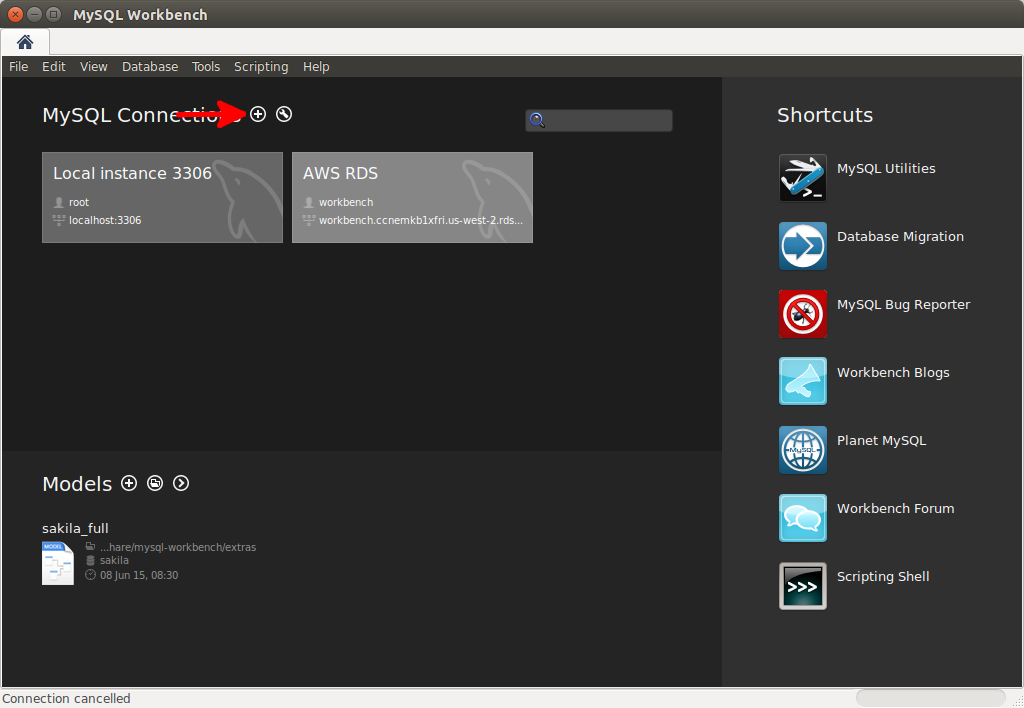This screenshot has height=708, width=1024.
Task: Open the manage connections wrench icon
Action: 284,114
